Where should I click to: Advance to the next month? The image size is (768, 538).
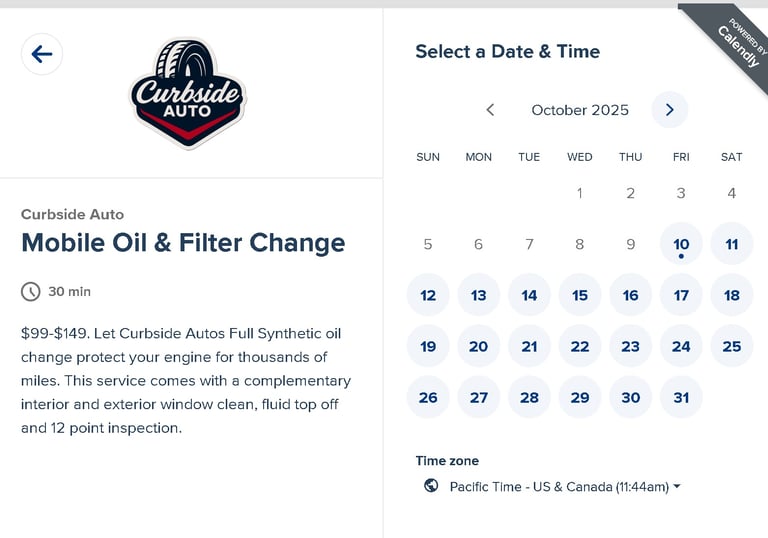coord(670,110)
